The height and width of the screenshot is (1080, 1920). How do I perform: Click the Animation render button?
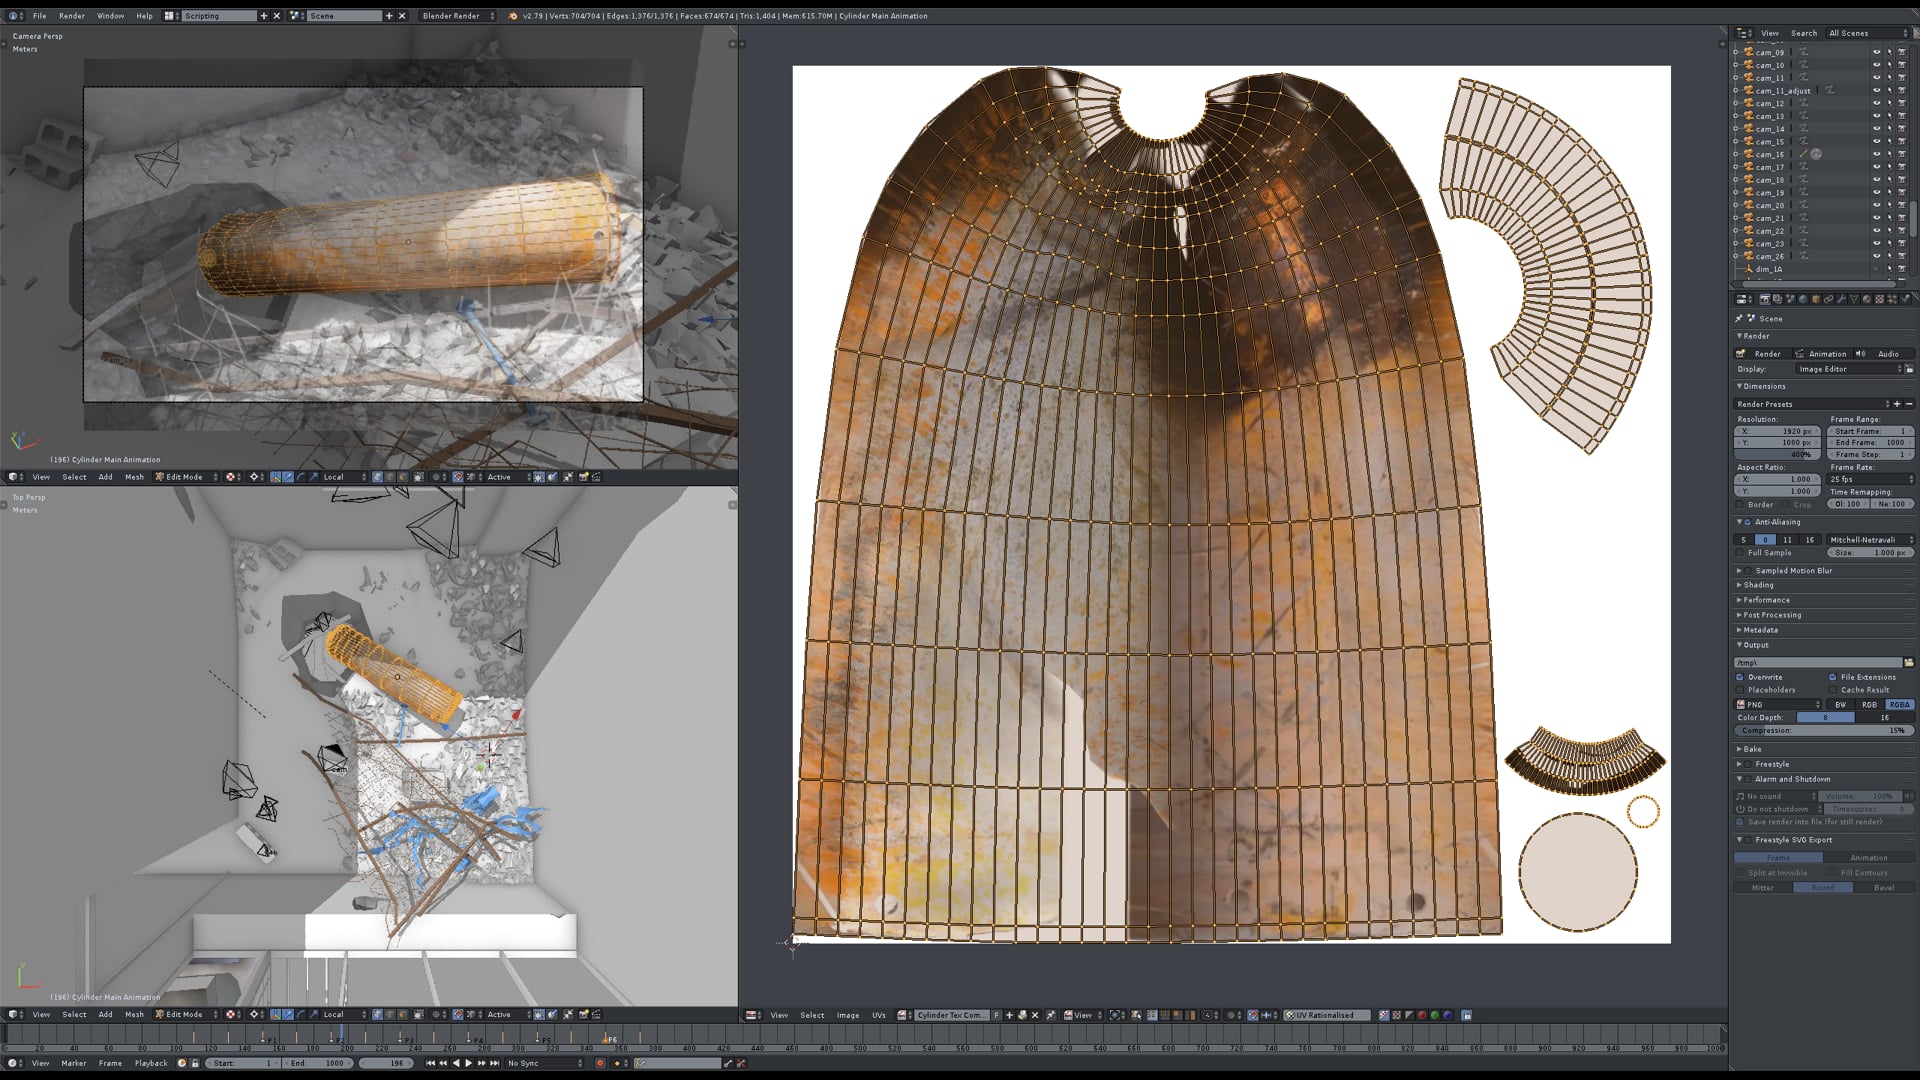(1822, 354)
